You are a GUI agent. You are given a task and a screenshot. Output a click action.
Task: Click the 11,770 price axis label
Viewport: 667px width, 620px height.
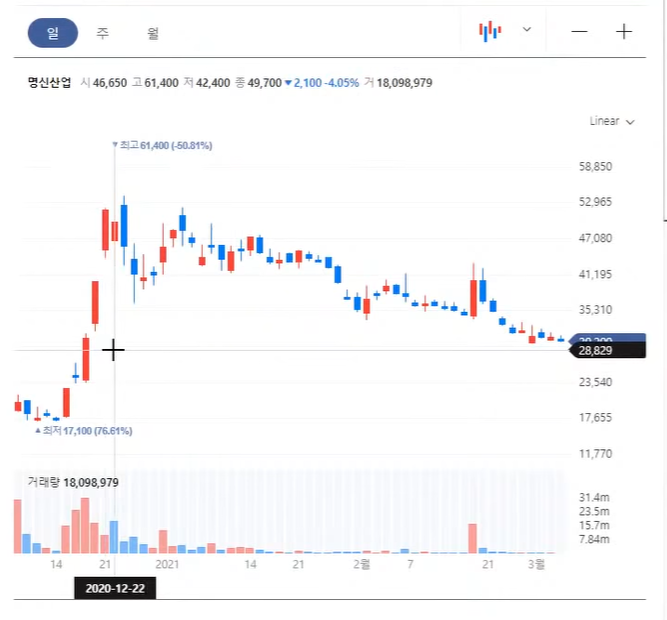tap(595, 454)
